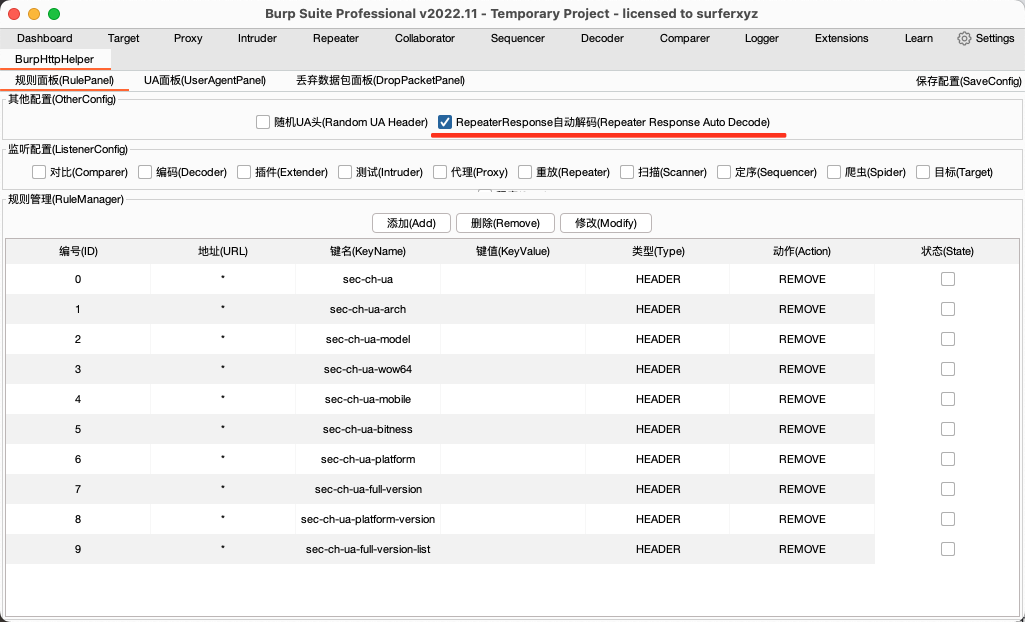1025x622 pixels.
Task: Enable the Extender listener checkbox
Action: (244, 172)
